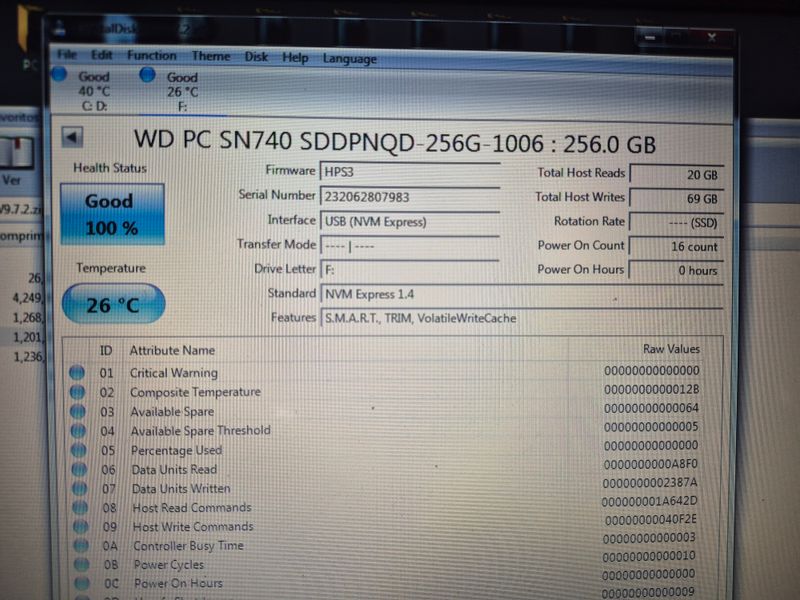
Task: Click status icon of Controller Busy Time row
Action: click(82, 545)
